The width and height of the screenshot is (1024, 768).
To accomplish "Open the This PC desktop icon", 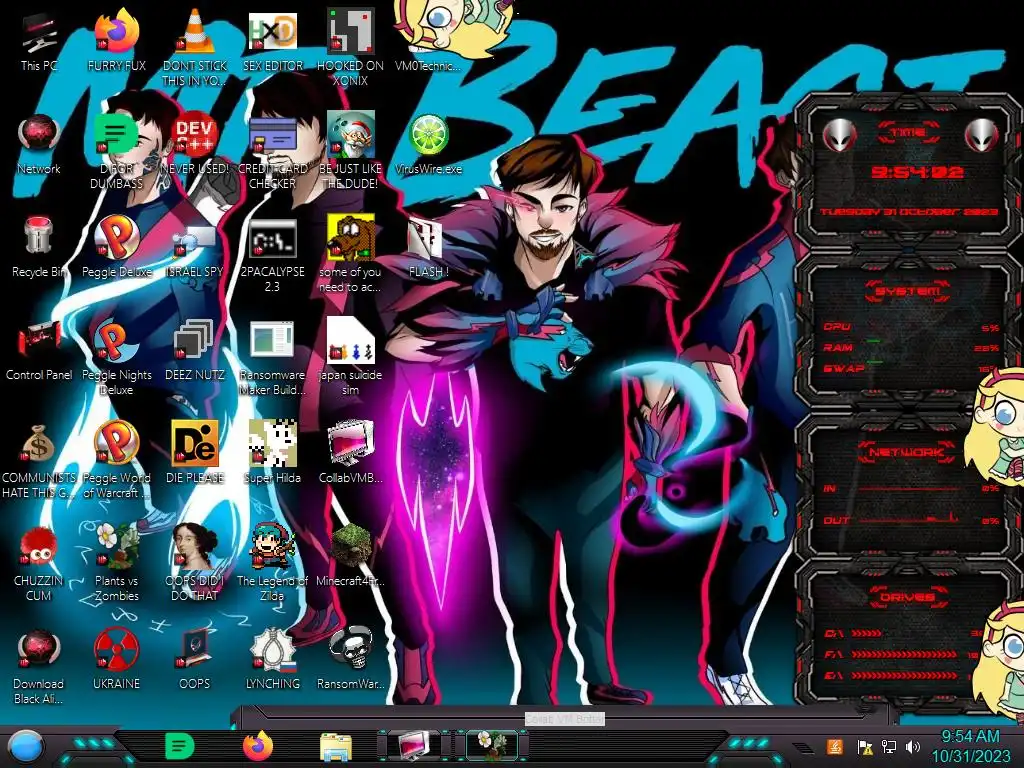I will pyautogui.click(x=39, y=33).
